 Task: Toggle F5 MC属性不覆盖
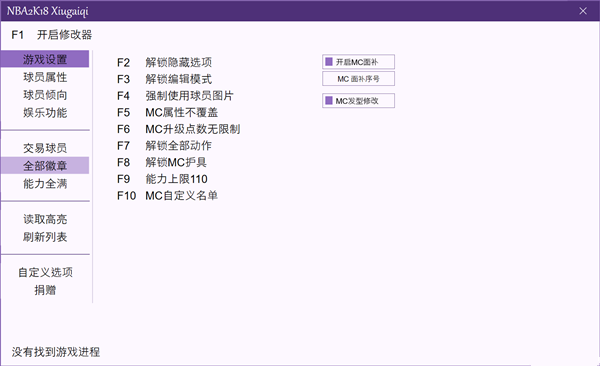coord(167,112)
